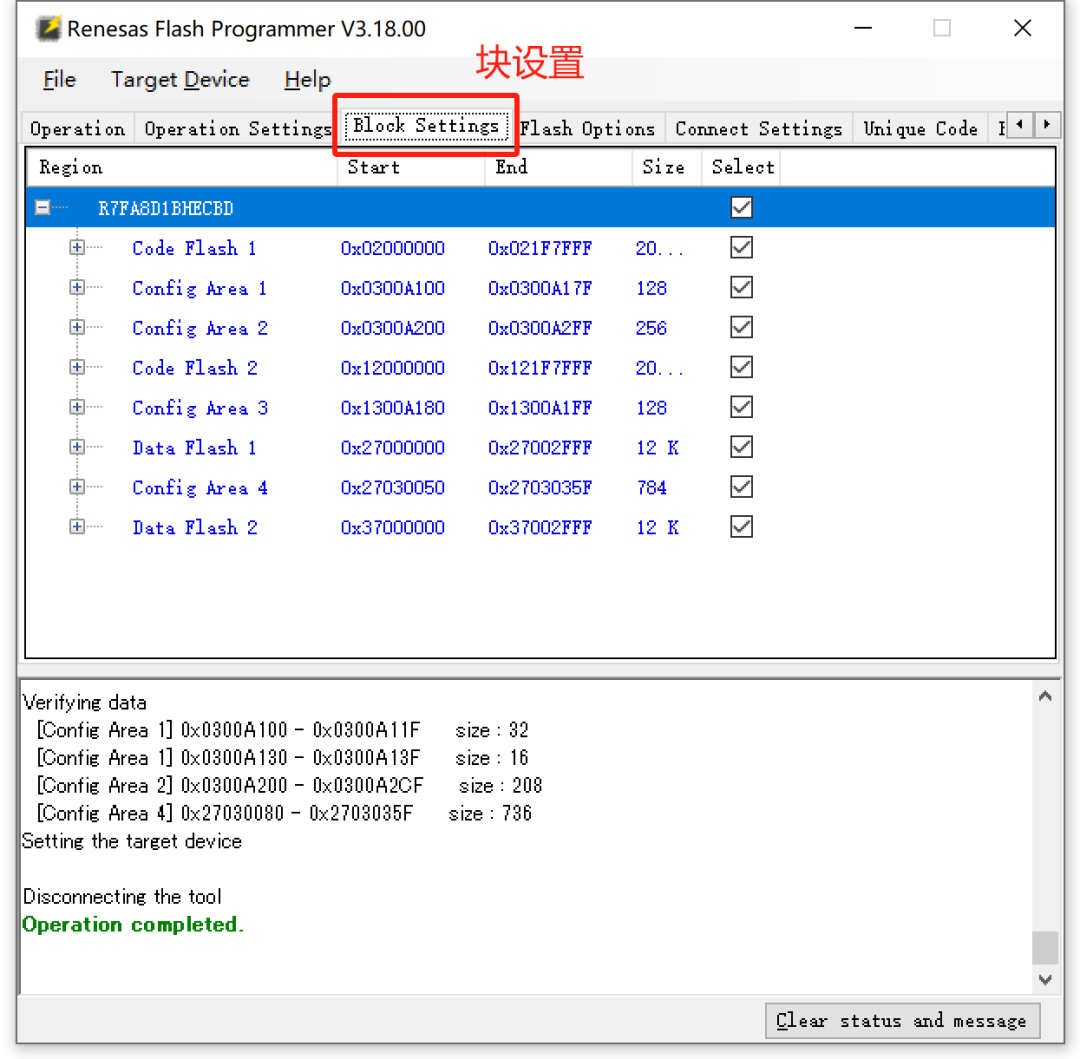Select the Config Area 3 row label
1080x1059 pixels.
click(x=200, y=408)
